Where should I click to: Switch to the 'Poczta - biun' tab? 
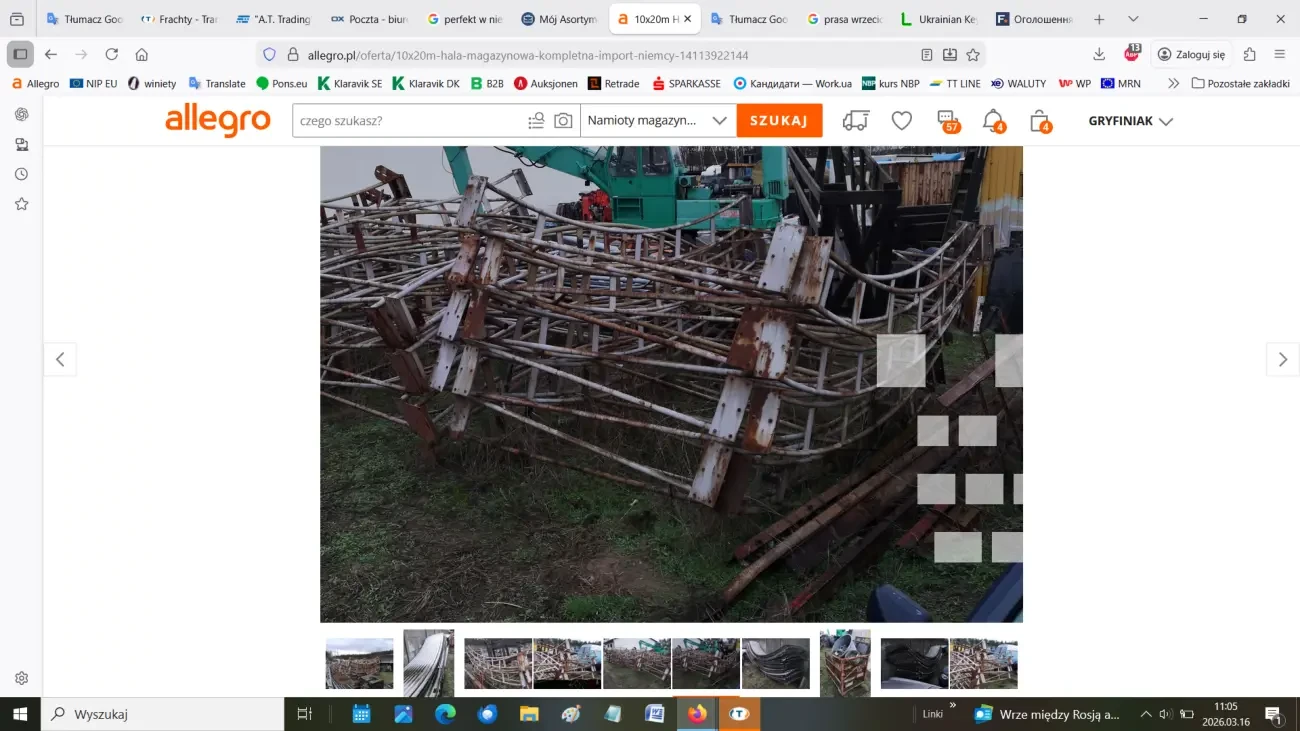pos(371,19)
